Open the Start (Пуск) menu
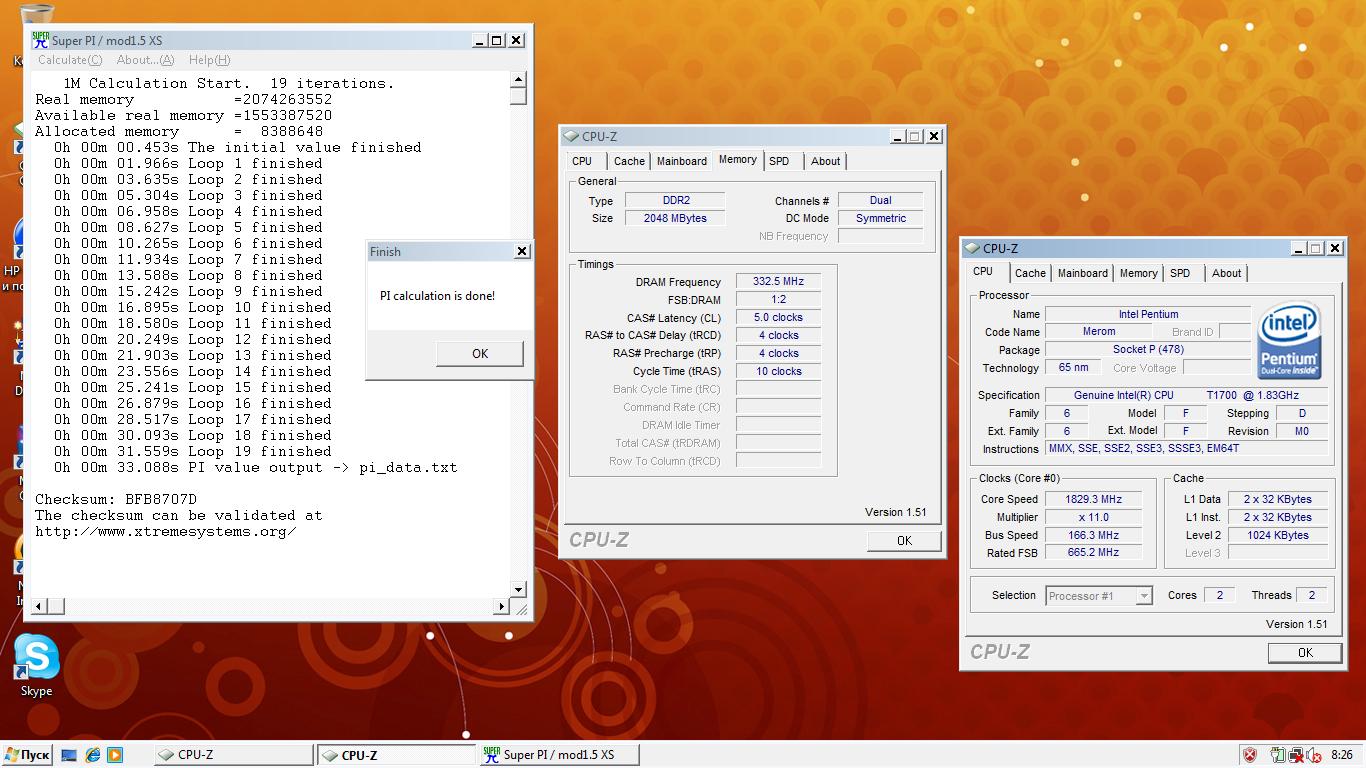1366x768 pixels. 27,755
